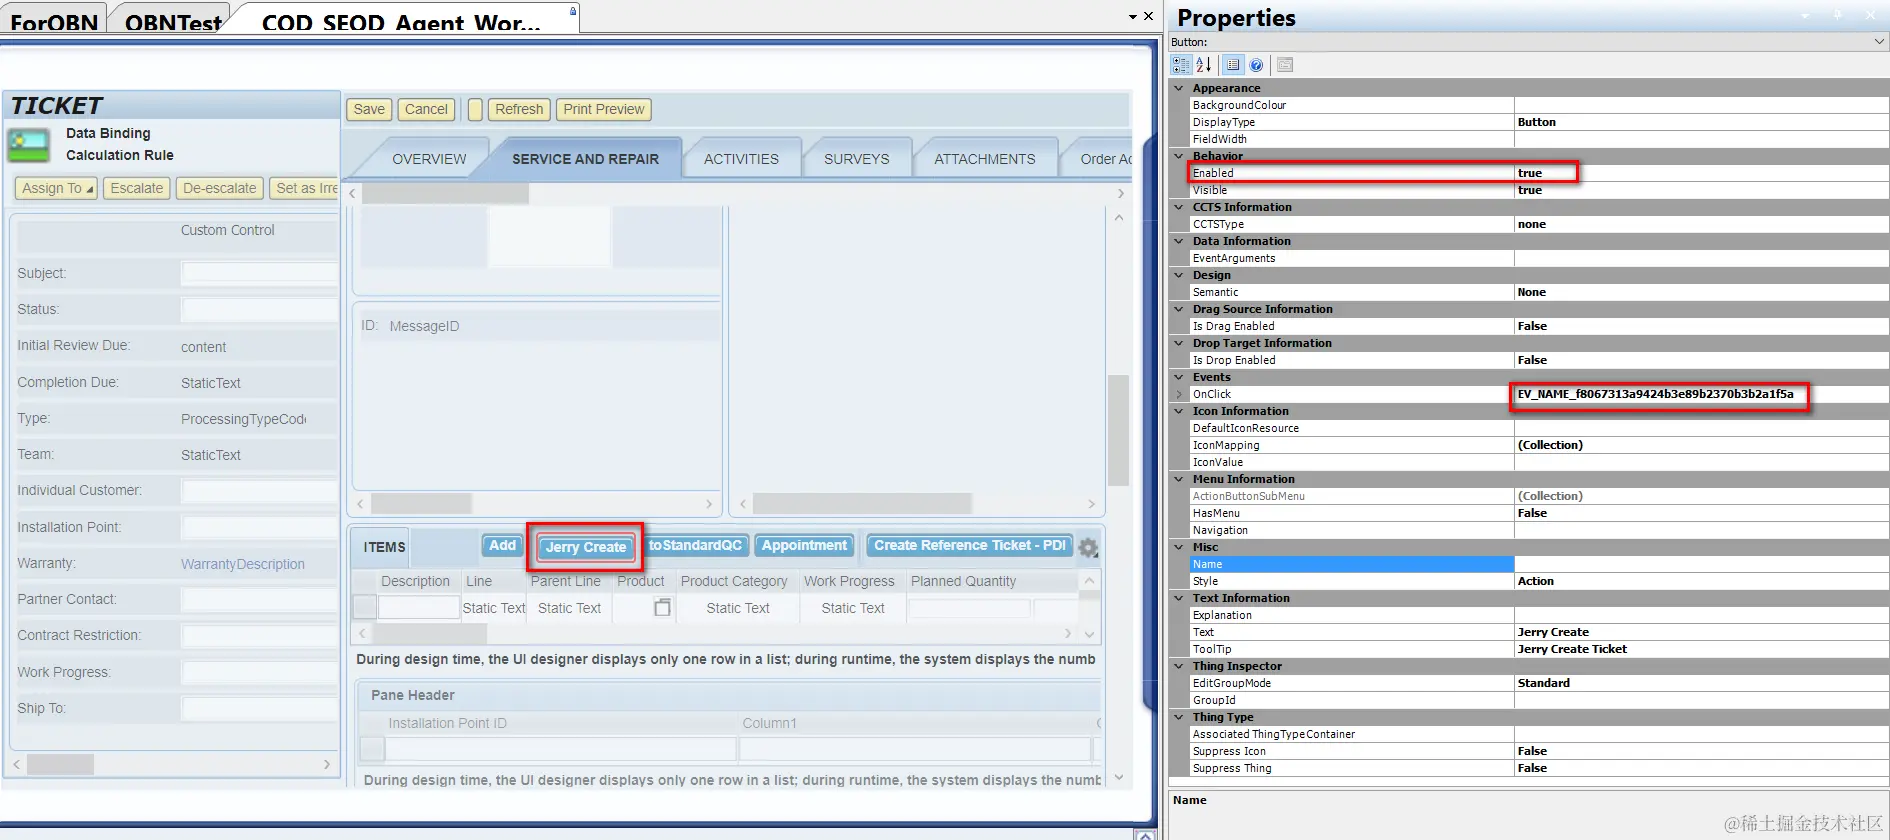
Task: Open the tab list dropdown arrow
Action: coord(1132,16)
